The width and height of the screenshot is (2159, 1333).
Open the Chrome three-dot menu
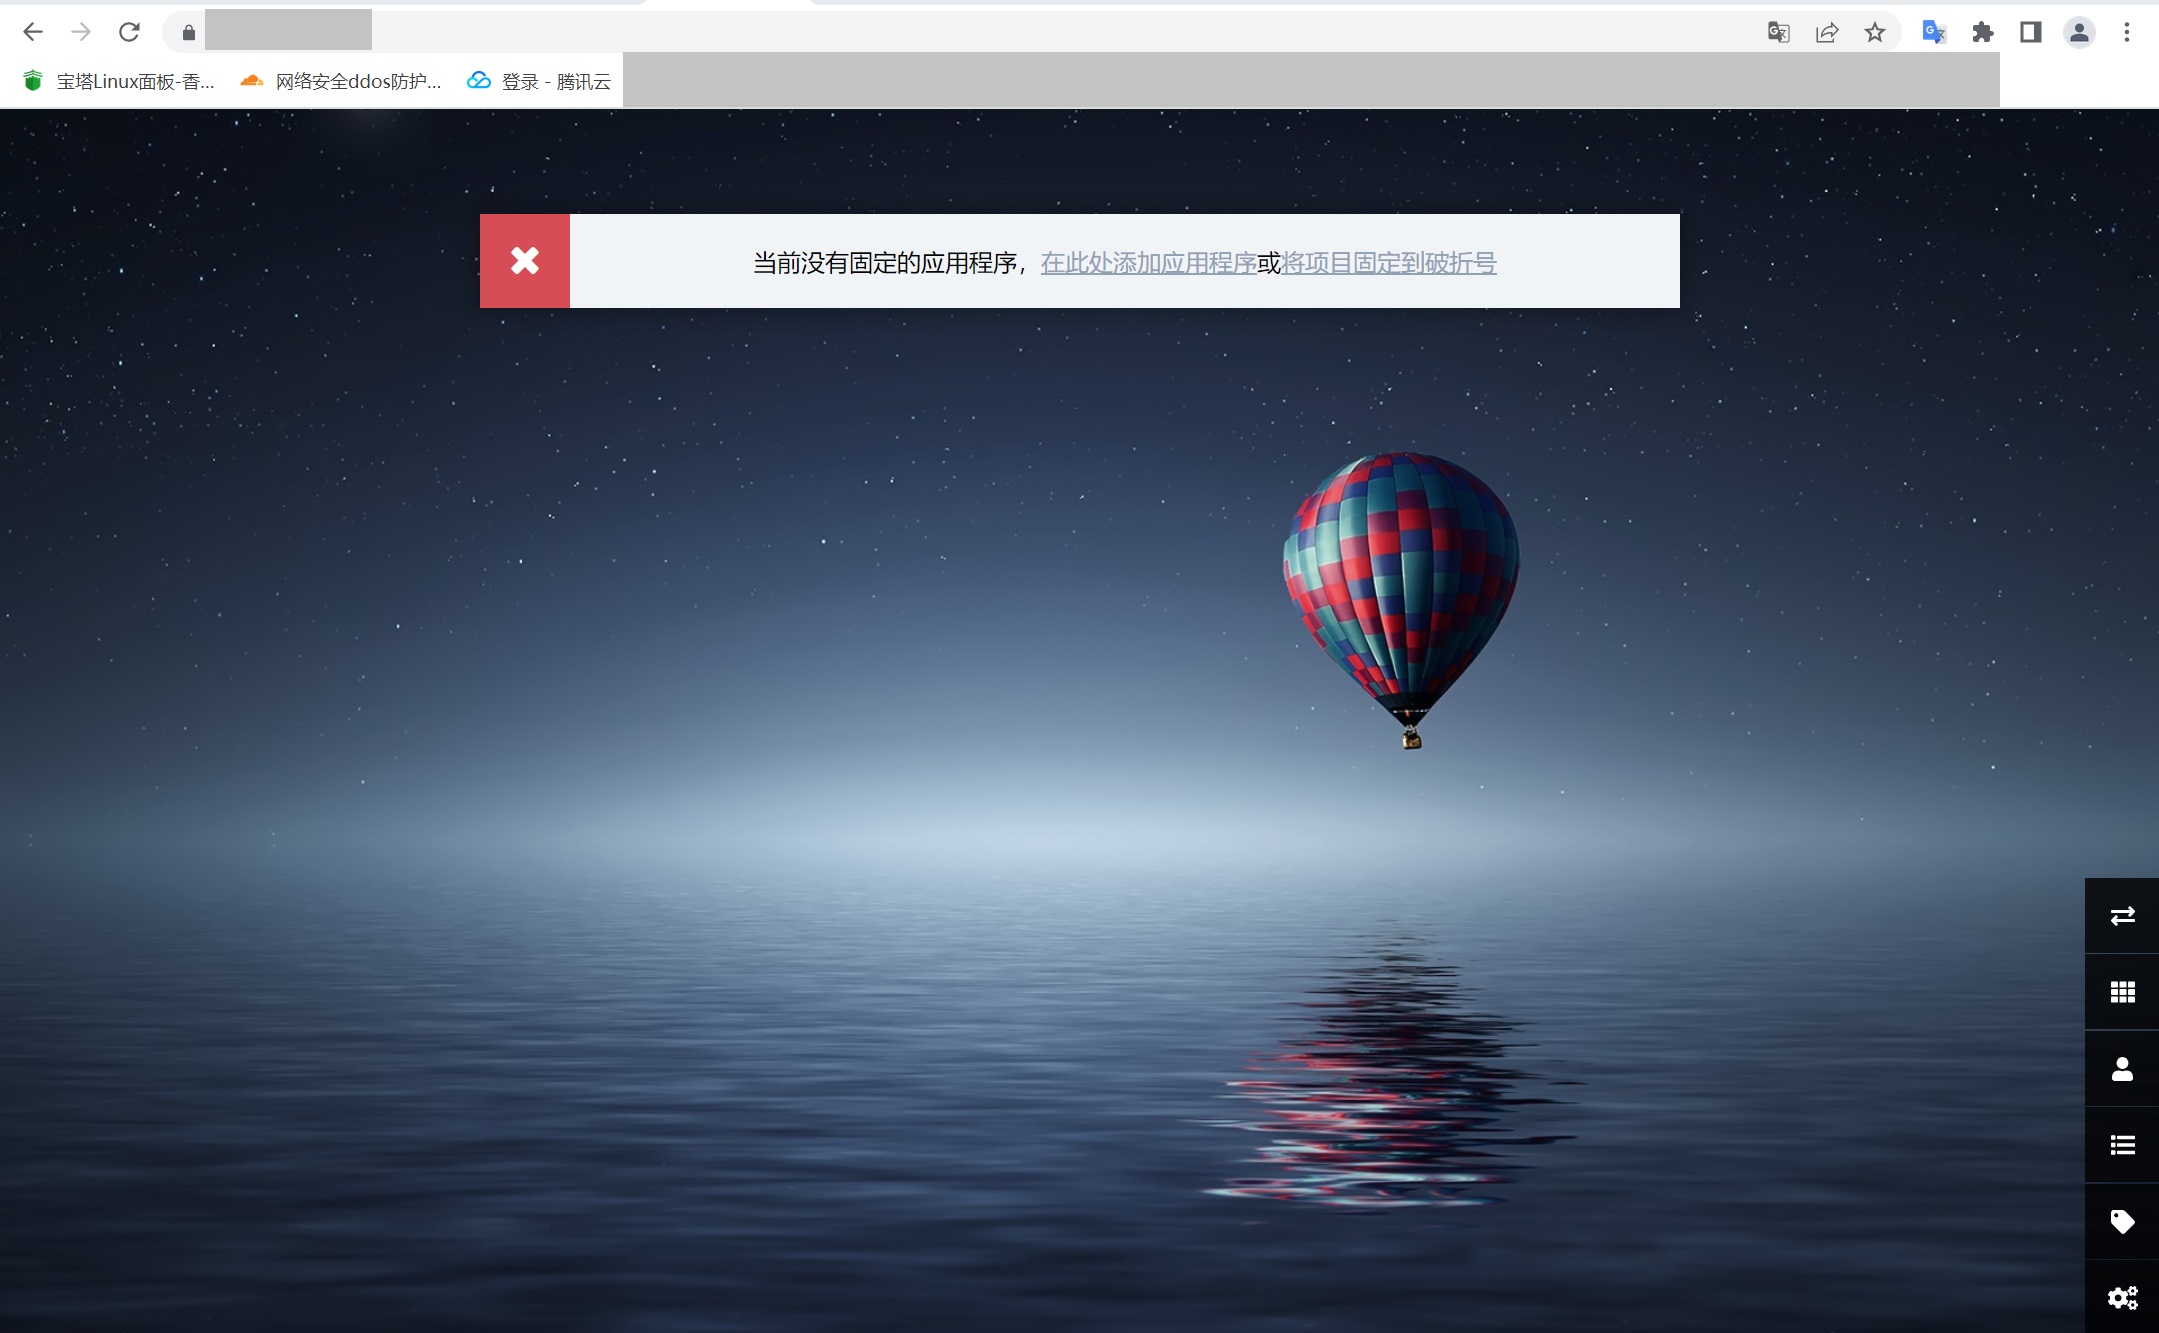[x=2126, y=32]
